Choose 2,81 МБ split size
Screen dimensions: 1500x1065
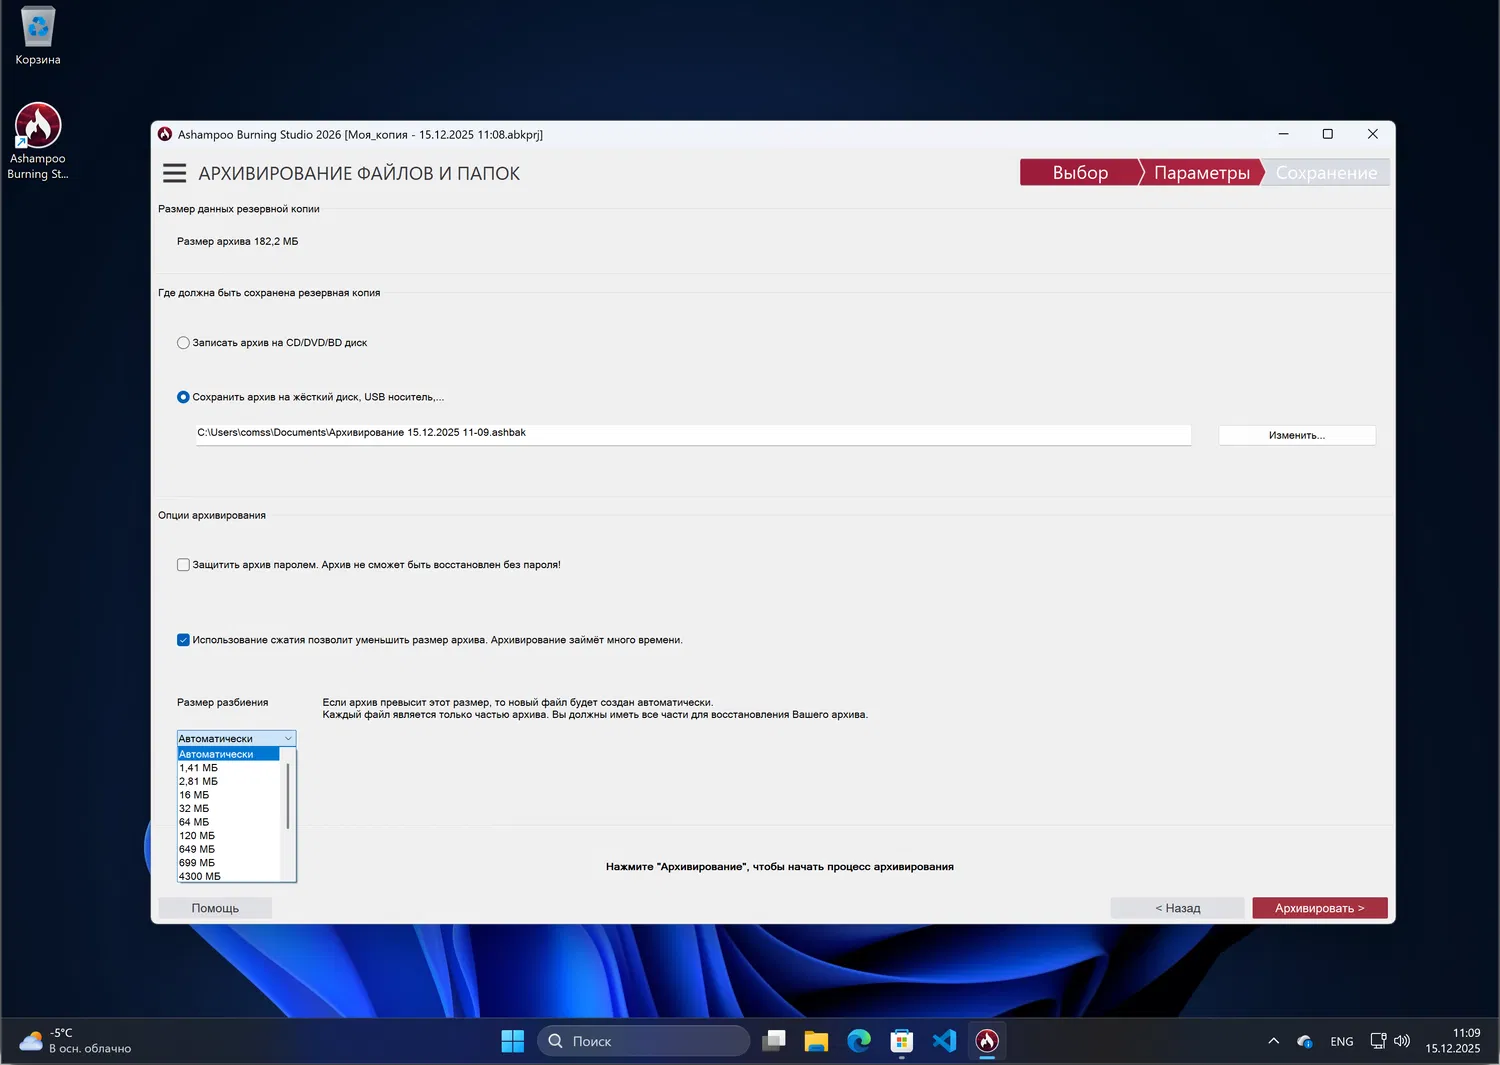(x=228, y=781)
